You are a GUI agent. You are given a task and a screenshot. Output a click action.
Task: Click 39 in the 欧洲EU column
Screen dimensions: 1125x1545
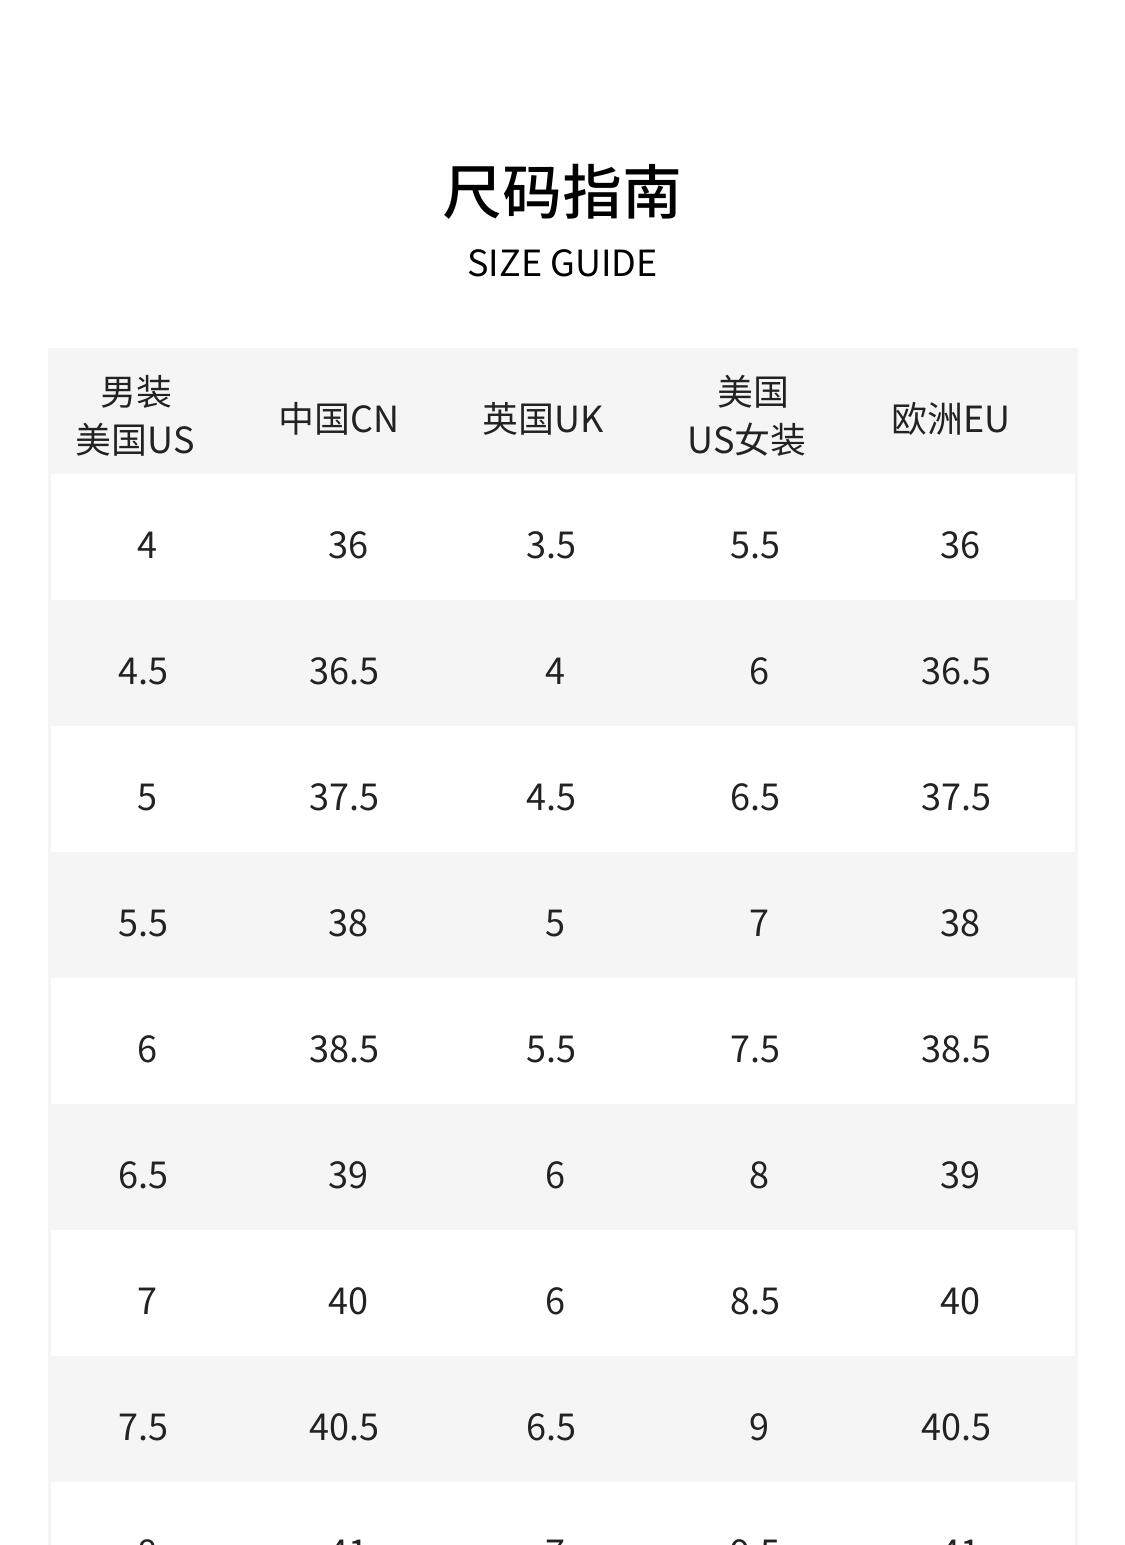point(959,1175)
